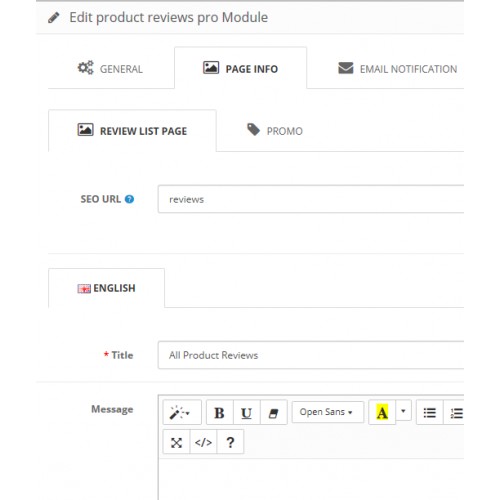The height and width of the screenshot is (500, 500).
Task: Select the Review List Page tab
Action: pos(132,131)
